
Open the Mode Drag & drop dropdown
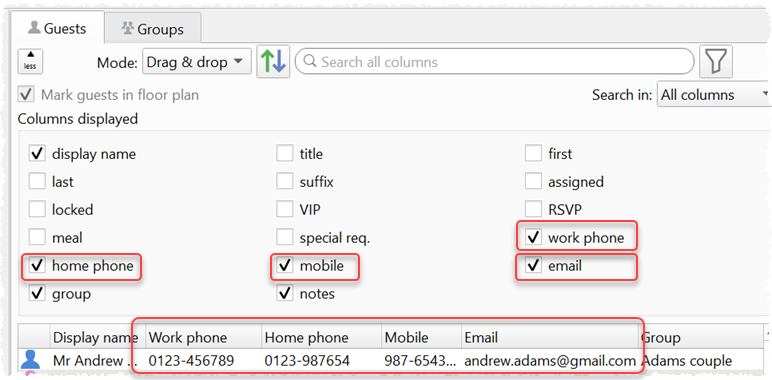196,62
